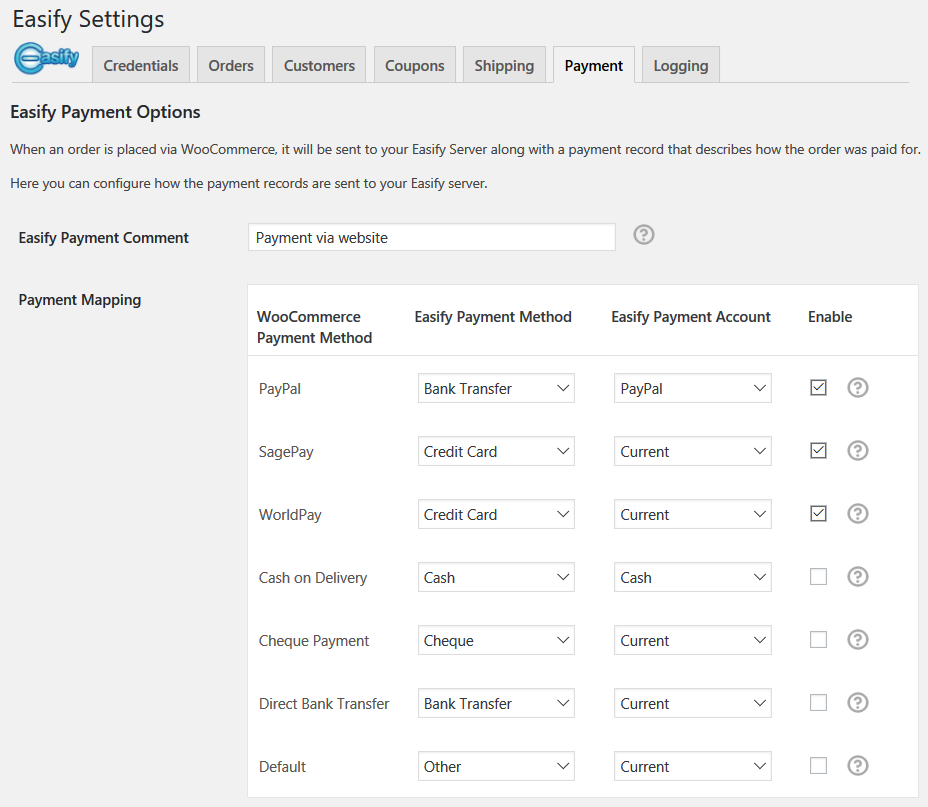
Task: Open Direct Bank Transfer account dropdown
Action: click(x=692, y=703)
